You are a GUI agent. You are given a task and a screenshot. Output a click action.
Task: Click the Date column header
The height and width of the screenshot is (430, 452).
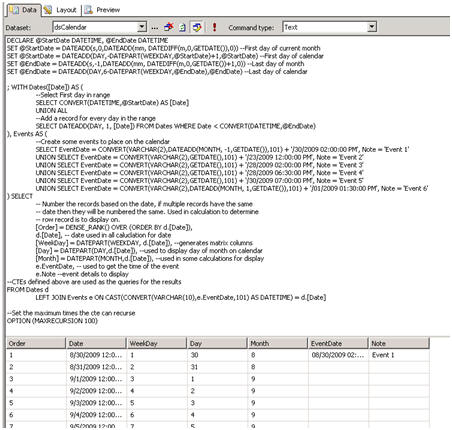point(96,343)
